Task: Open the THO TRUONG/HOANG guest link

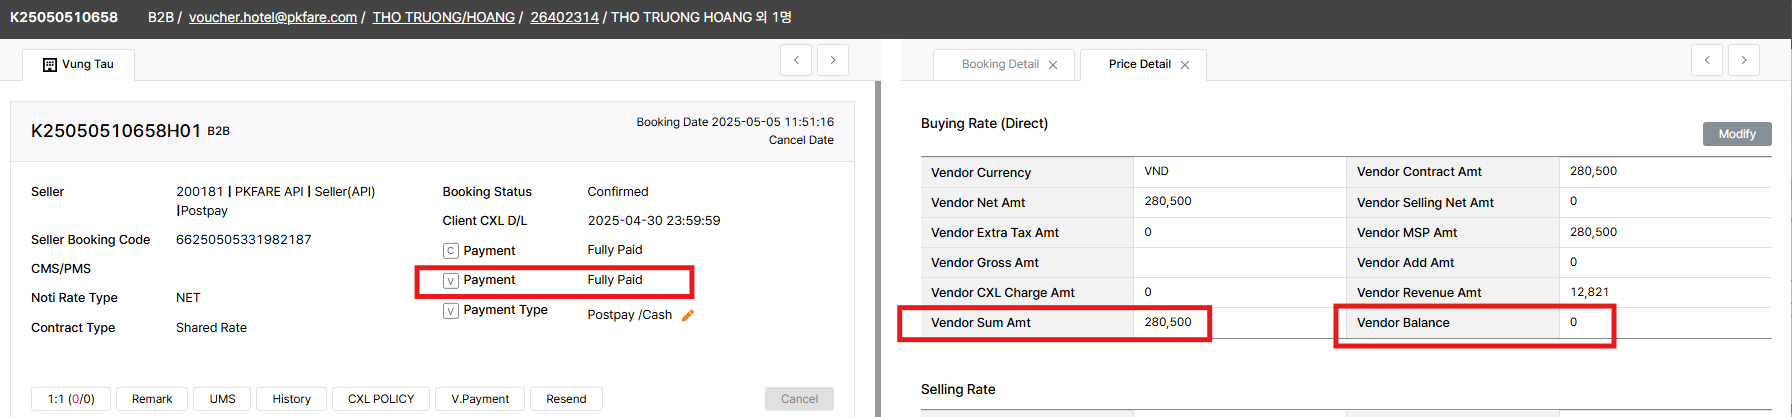Action: coord(444,18)
